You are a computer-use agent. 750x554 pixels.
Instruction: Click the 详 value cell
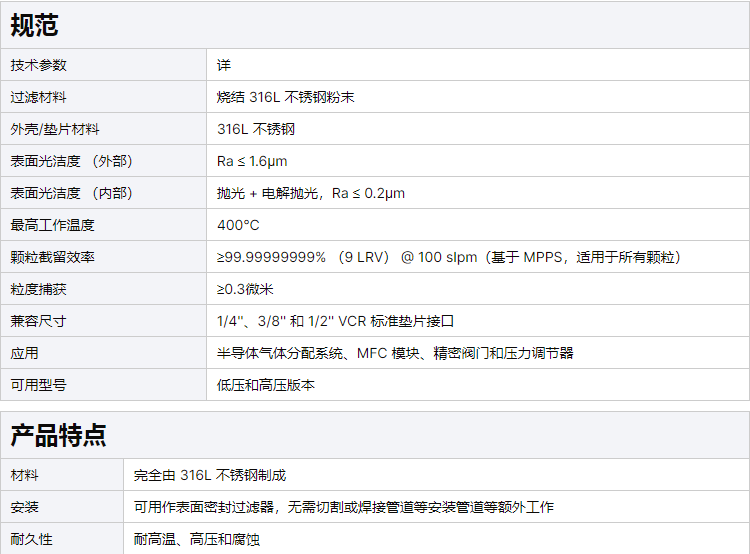pyautogui.click(x=224, y=65)
